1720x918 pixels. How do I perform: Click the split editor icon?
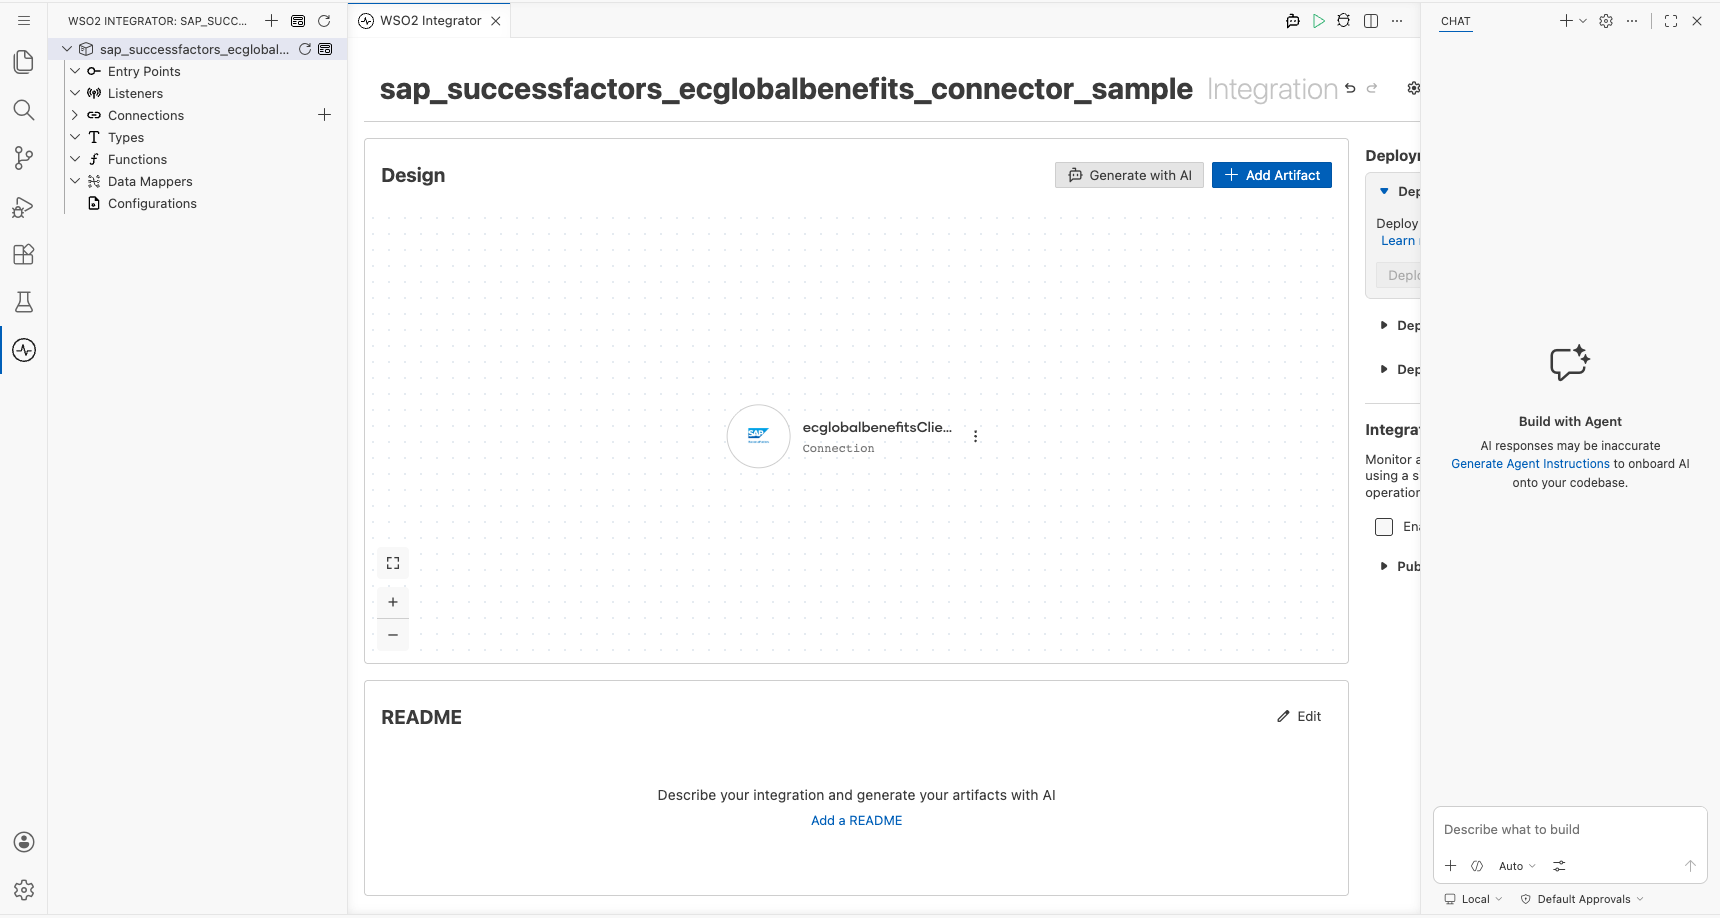(1371, 21)
